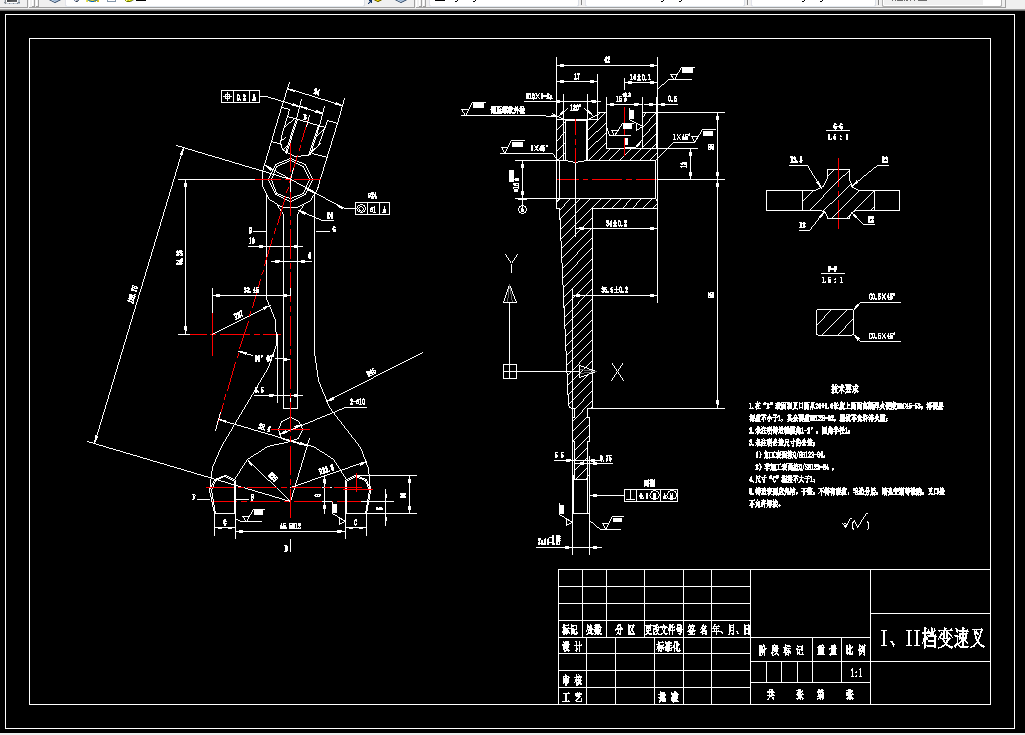Select the 工艺 row label
The image size is (1025, 735).
coord(572,697)
